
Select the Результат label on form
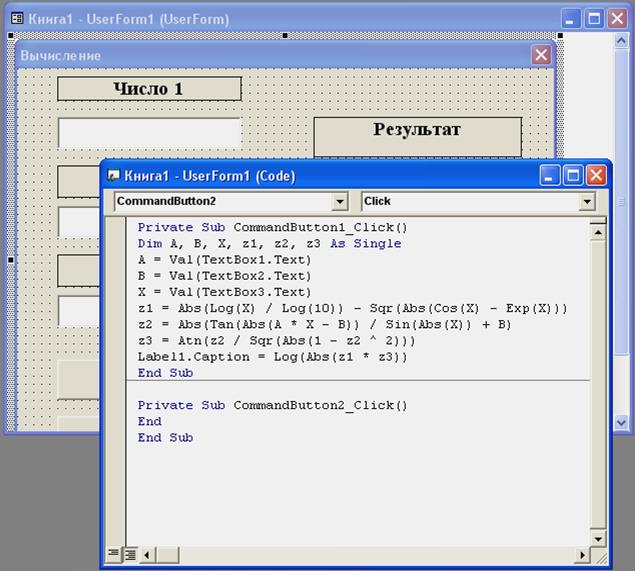[417, 130]
